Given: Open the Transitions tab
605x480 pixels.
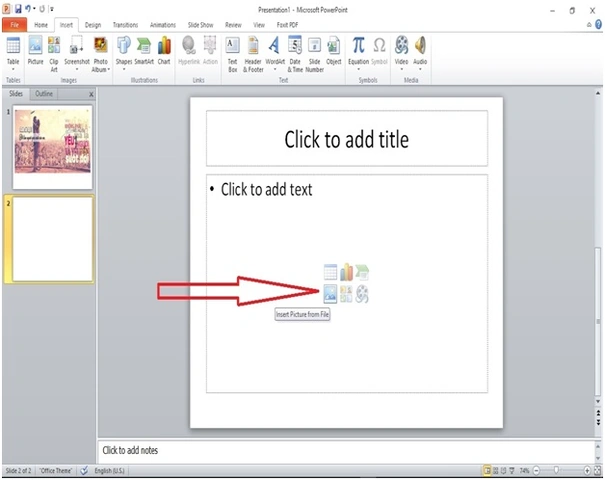Looking at the screenshot, I should tap(125, 25).
